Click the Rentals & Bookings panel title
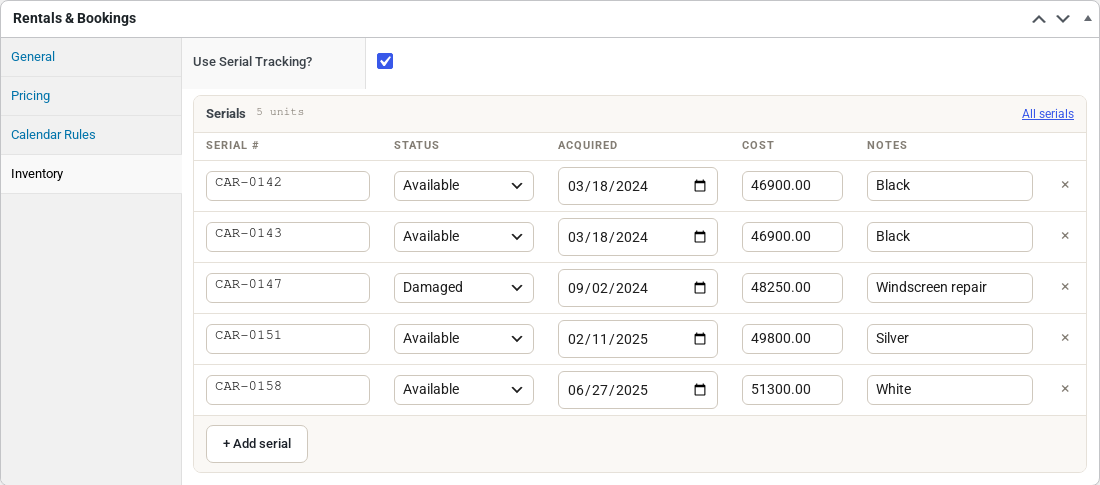The width and height of the screenshot is (1100, 485). coord(74,18)
